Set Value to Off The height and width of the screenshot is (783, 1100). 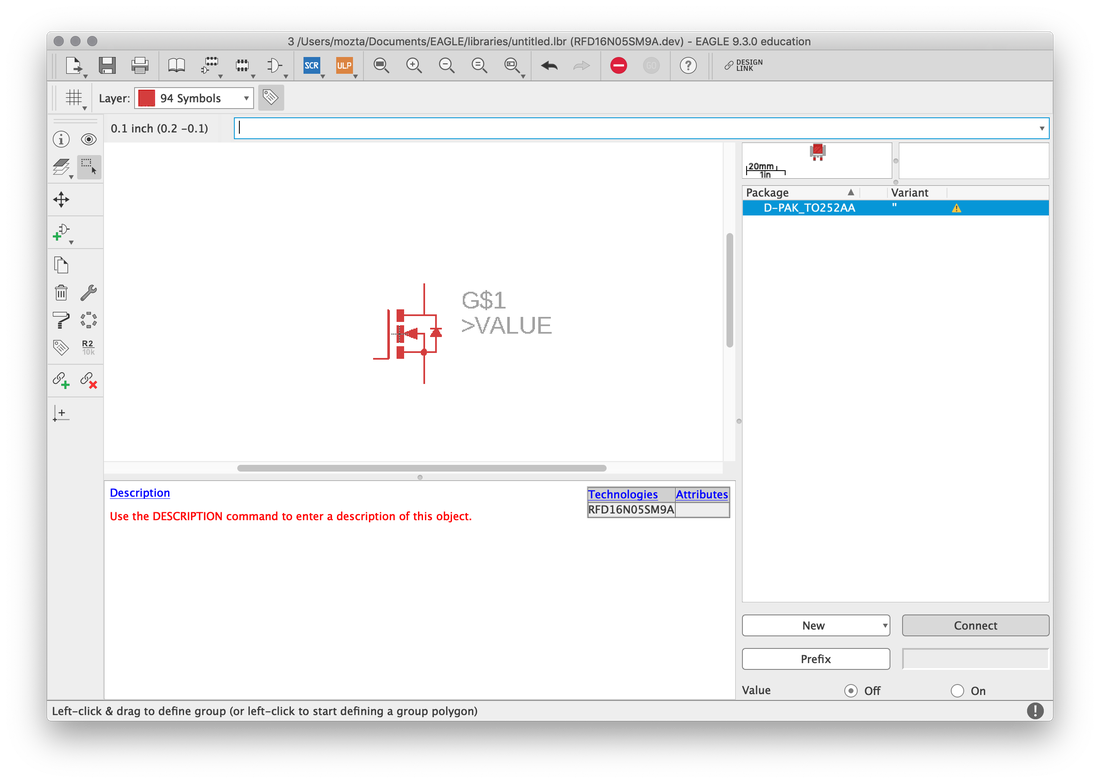click(851, 691)
